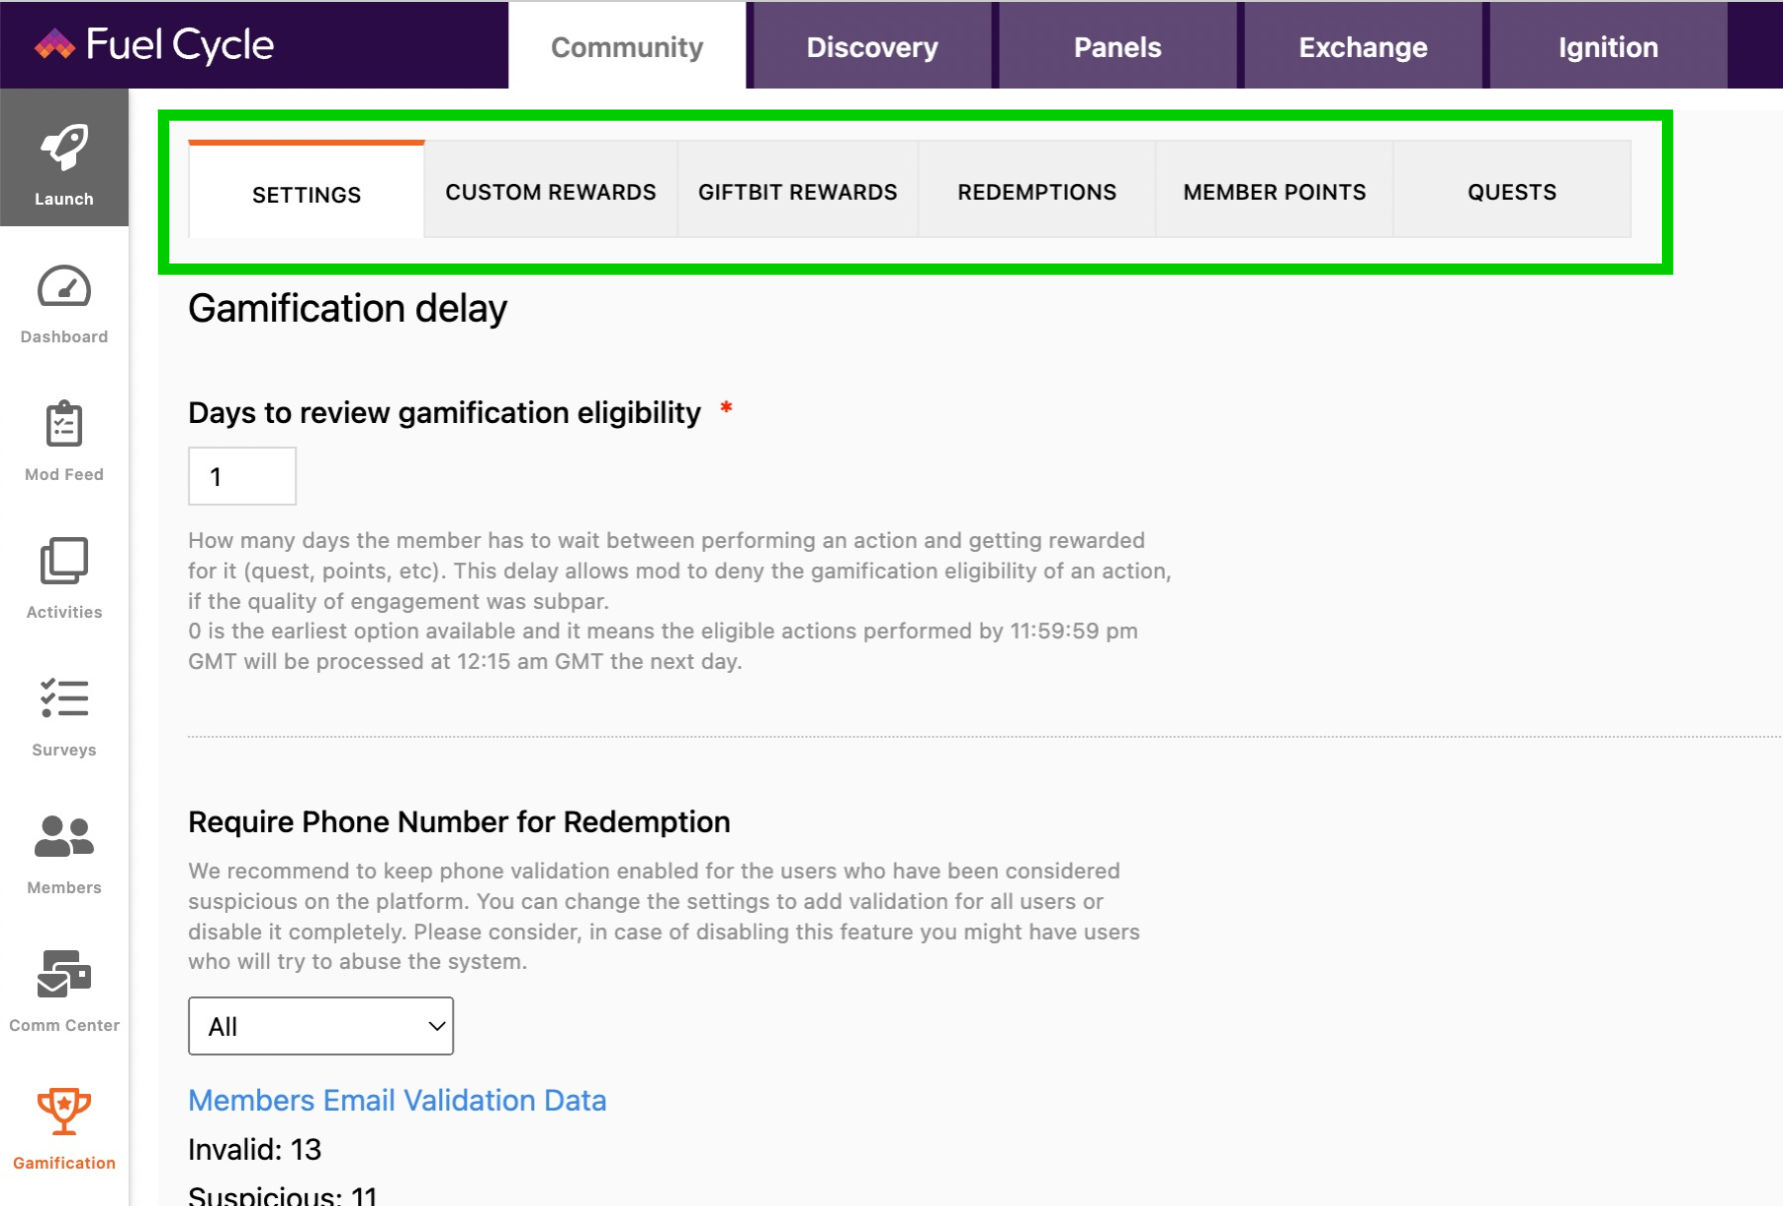This screenshot has height=1206, width=1783.
Task: Switch to the Ignition top tab
Action: pos(1608,46)
